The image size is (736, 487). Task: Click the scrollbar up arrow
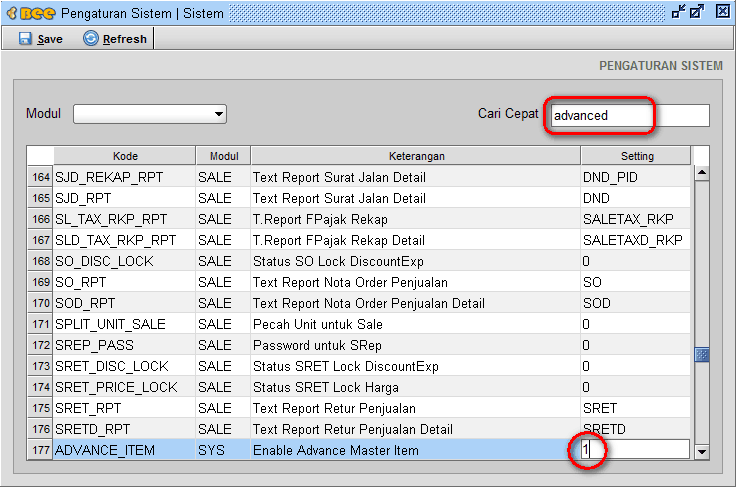click(x=702, y=173)
